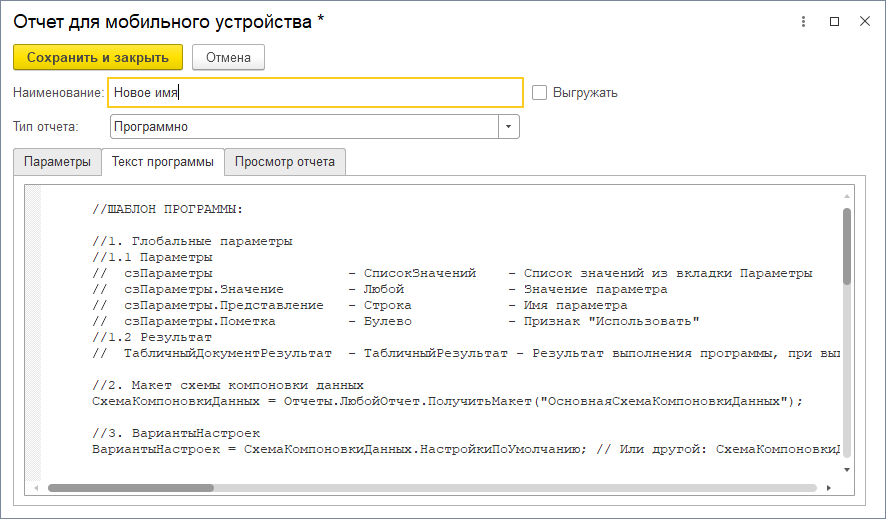Open the Тип отчета dropdown arrow
The height and width of the screenshot is (519, 886).
509,127
